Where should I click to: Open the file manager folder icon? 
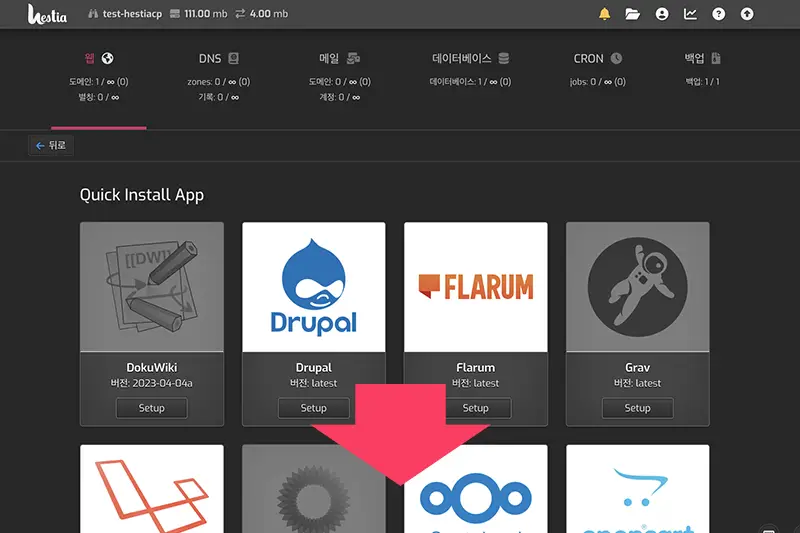pyautogui.click(x=633, y=14)
